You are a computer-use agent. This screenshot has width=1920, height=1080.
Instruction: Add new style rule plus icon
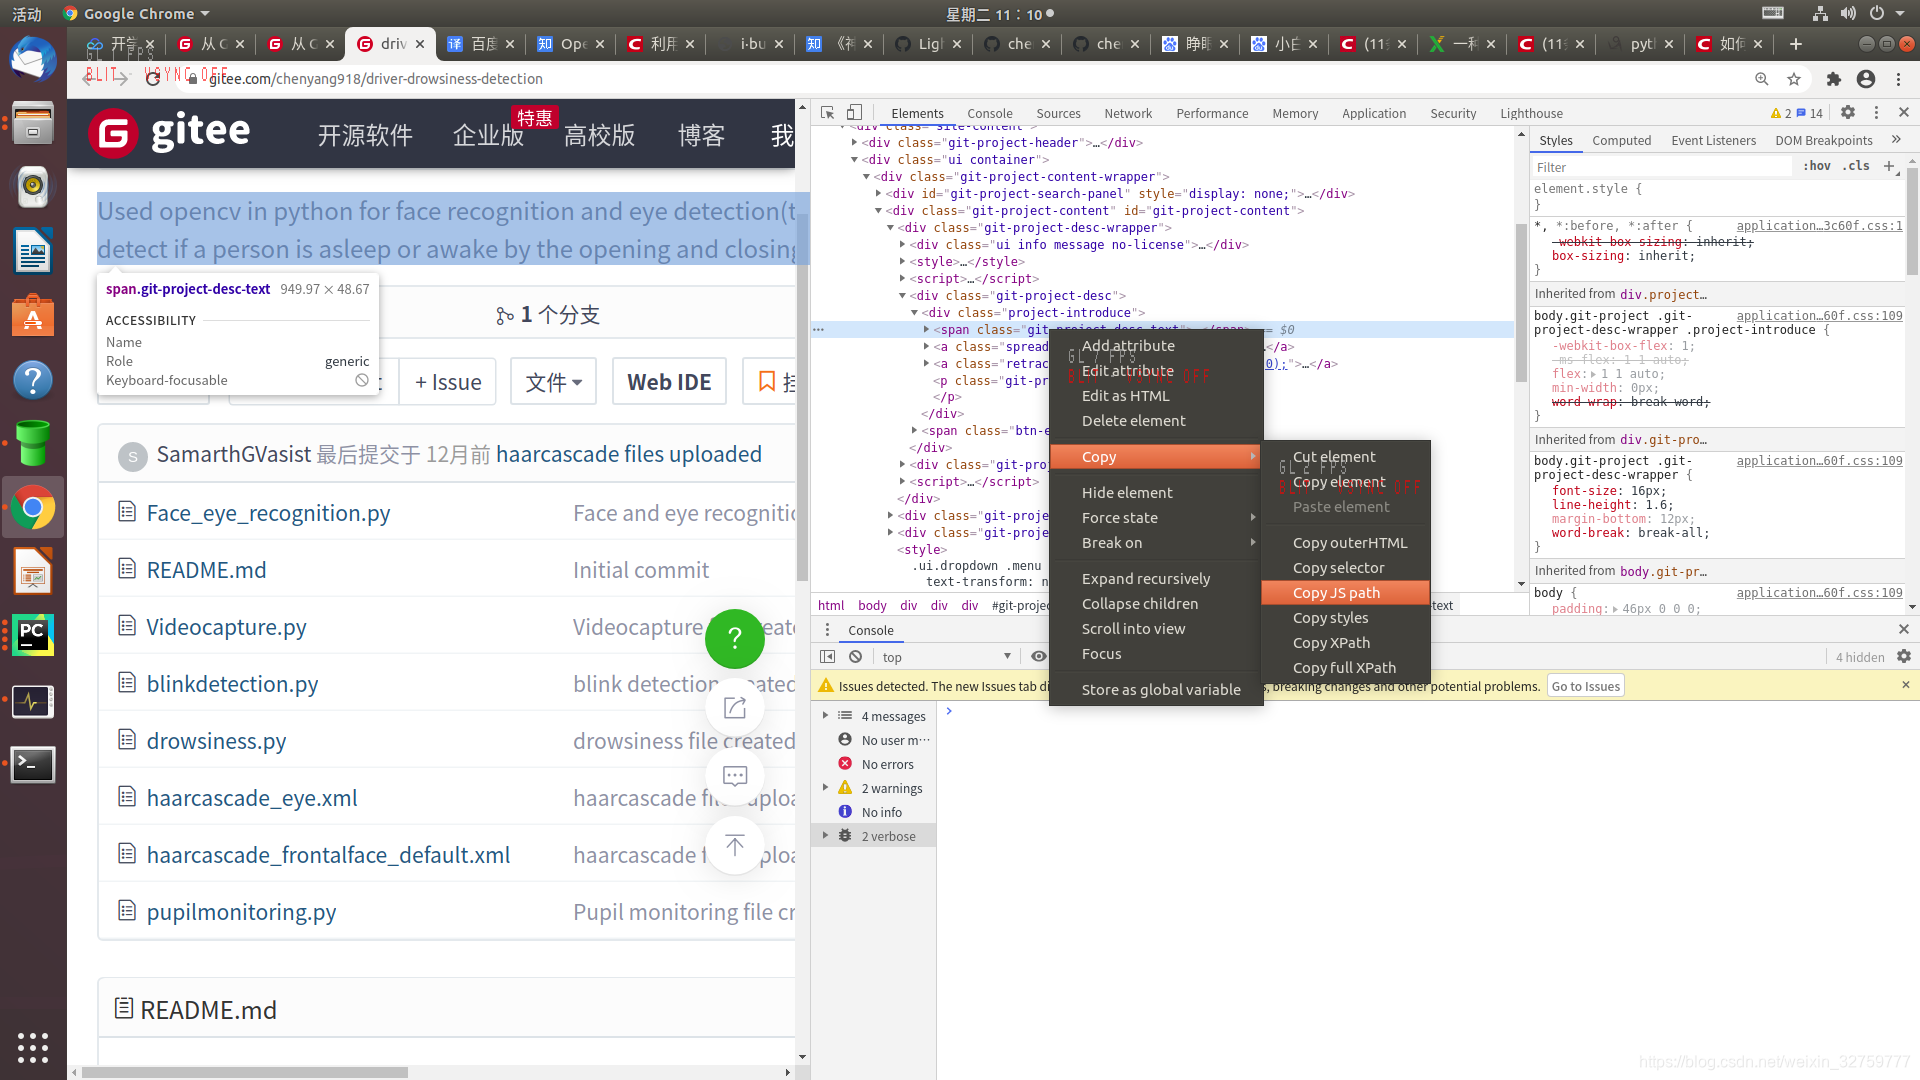[x=1889, y=166]
